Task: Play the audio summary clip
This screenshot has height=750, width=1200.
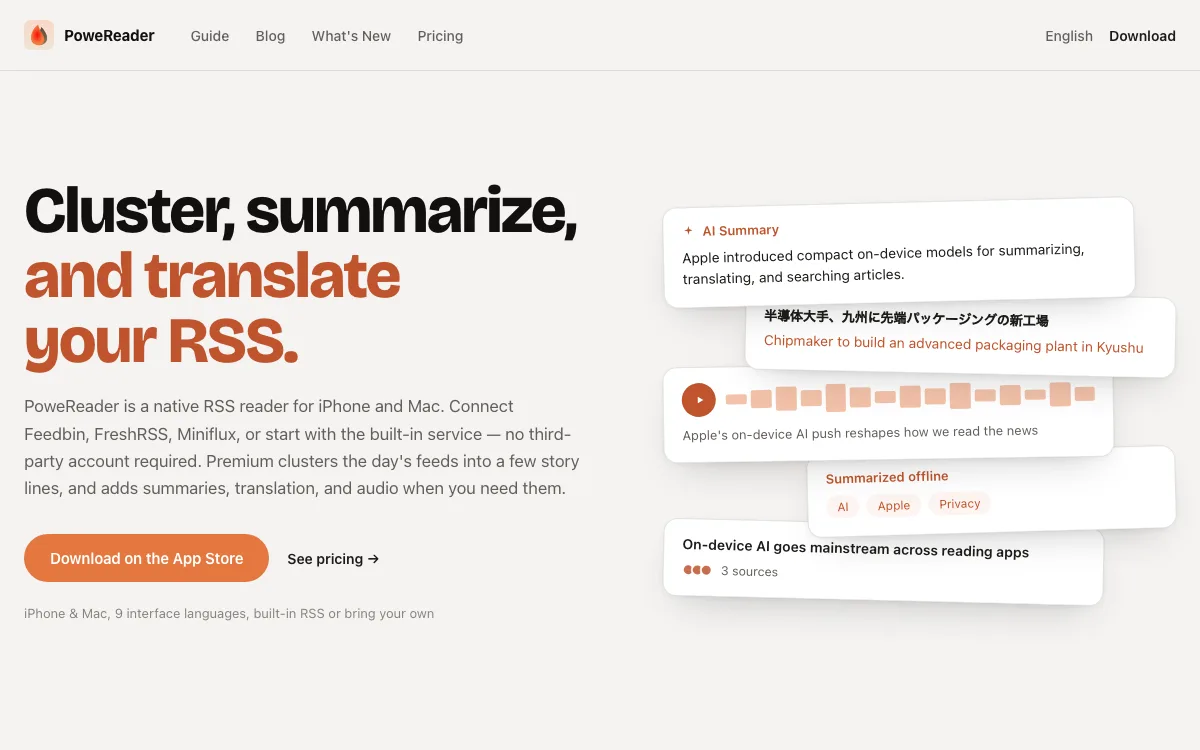Action: (x=699, y=400)
